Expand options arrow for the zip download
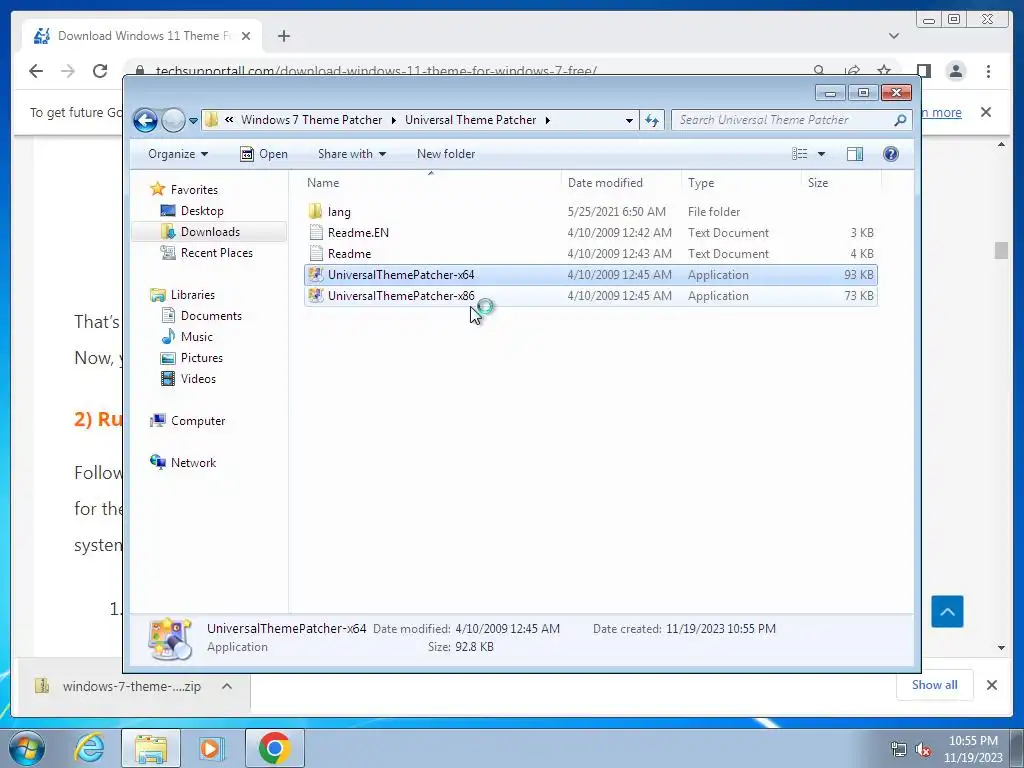Image resolution: width=1024 pixels, height=768 pixels. point(227,686)
